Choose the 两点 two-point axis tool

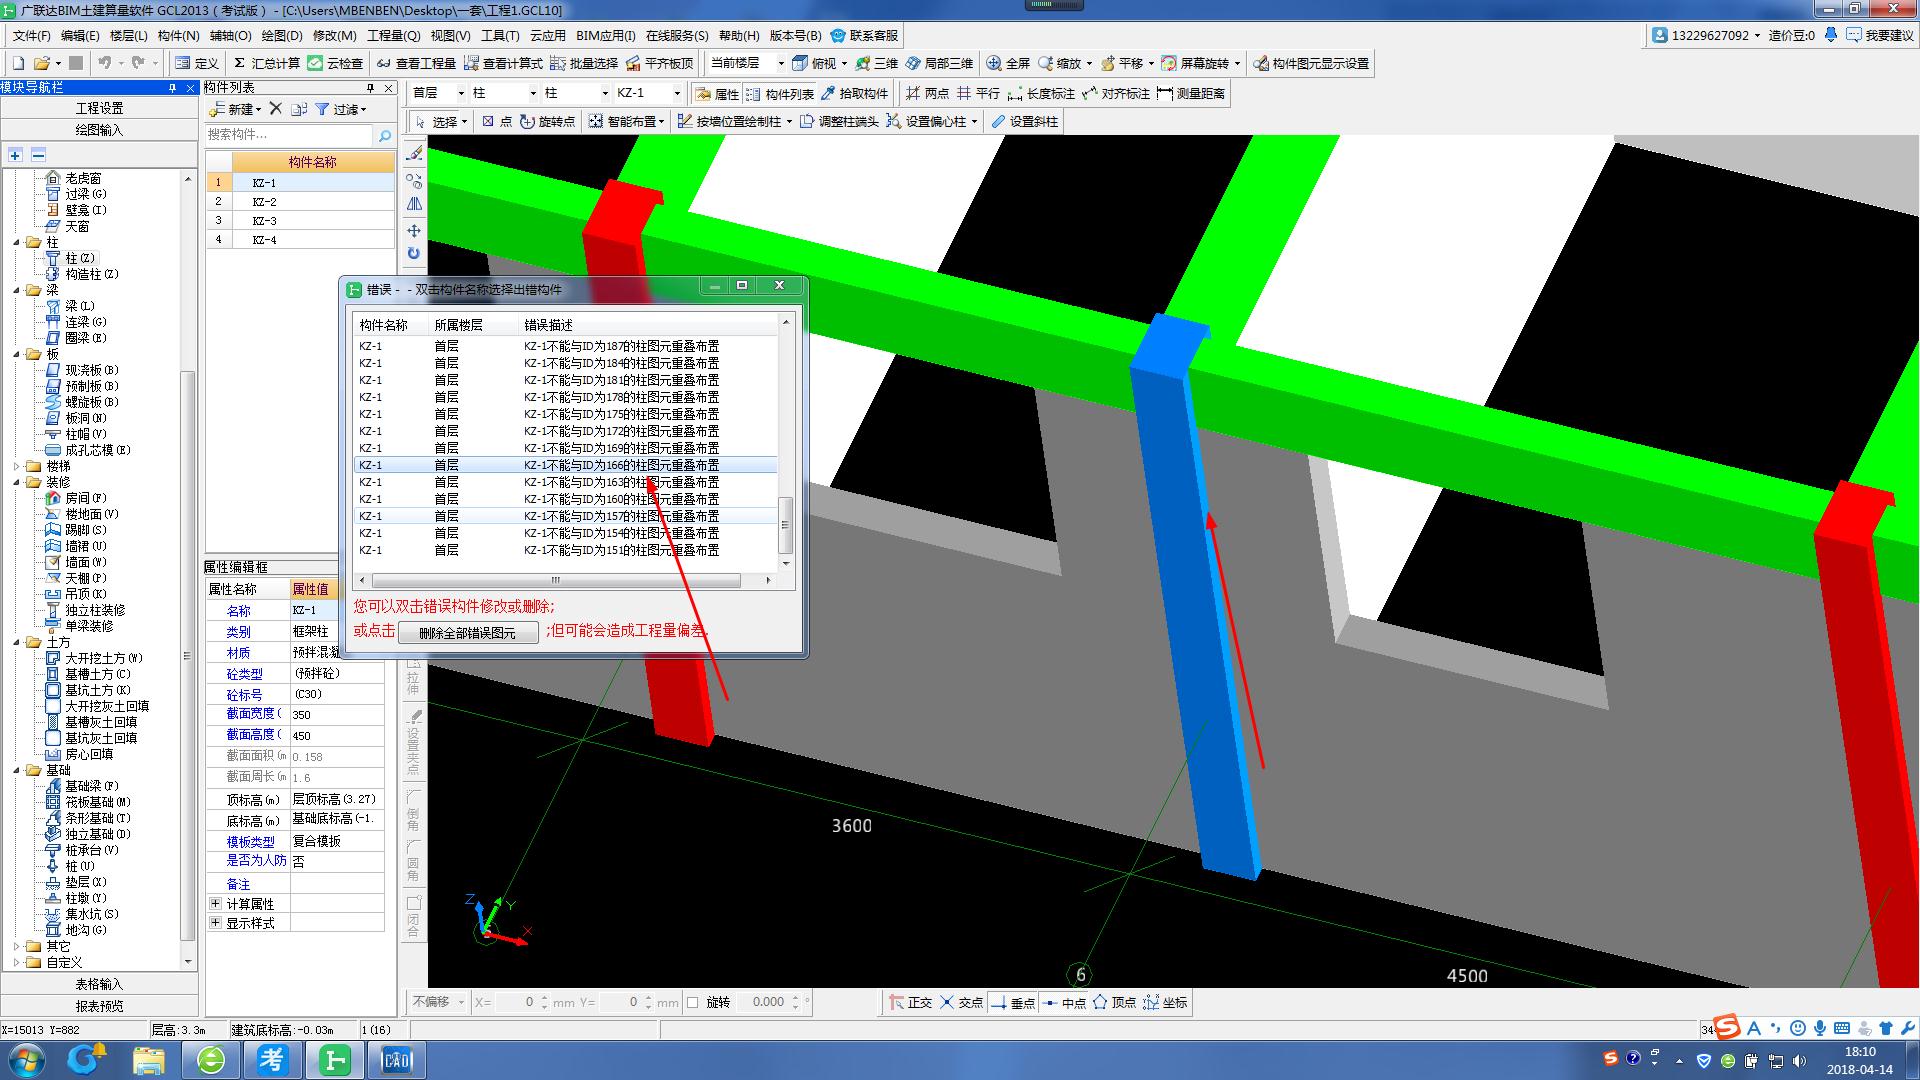click(x=927, y=93)
